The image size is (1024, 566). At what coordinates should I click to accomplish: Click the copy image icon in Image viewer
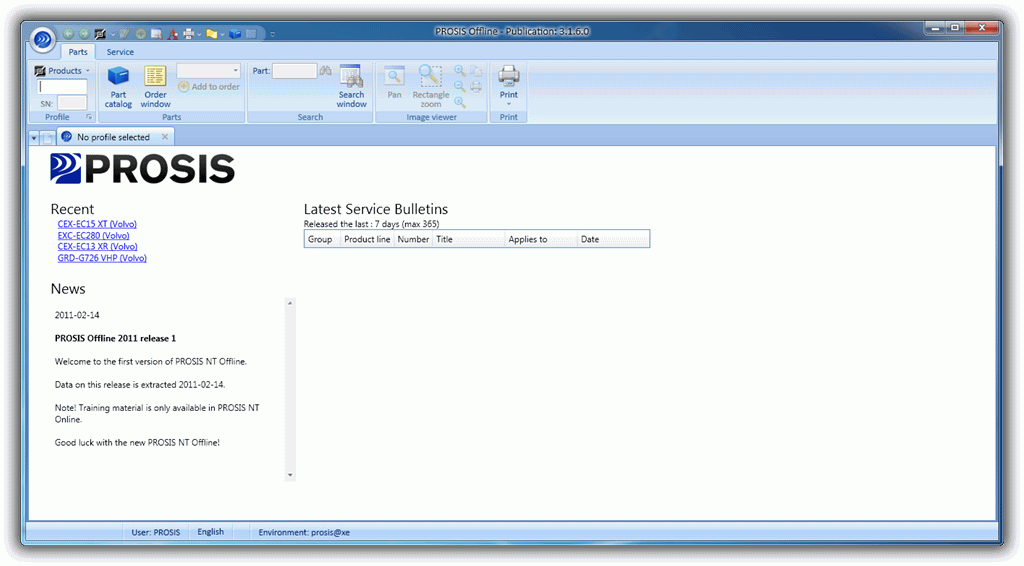point(476,71)
